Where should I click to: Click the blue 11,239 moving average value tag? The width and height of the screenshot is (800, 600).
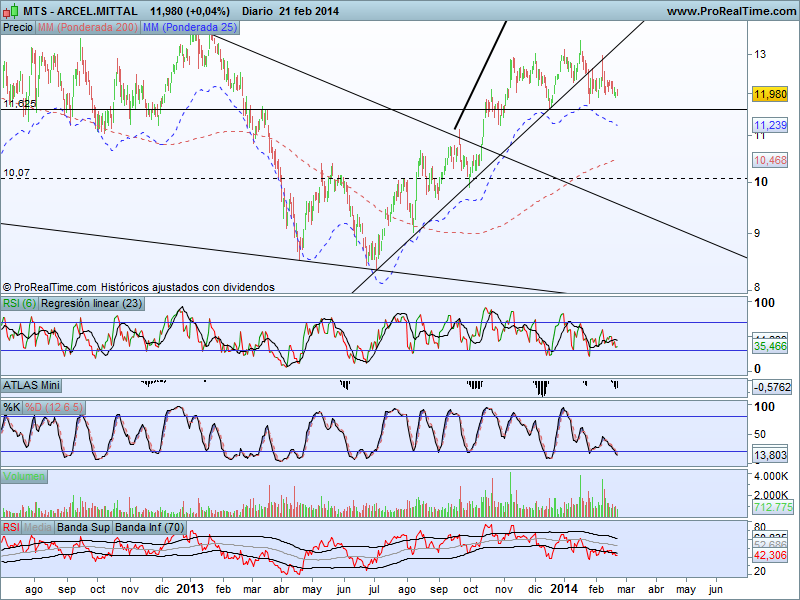click(x=770, y=125)
